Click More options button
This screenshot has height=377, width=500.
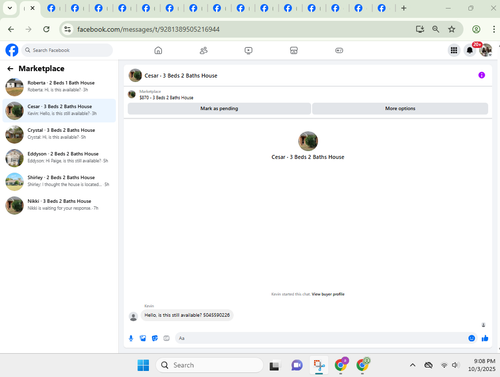(x=400, y=109)
